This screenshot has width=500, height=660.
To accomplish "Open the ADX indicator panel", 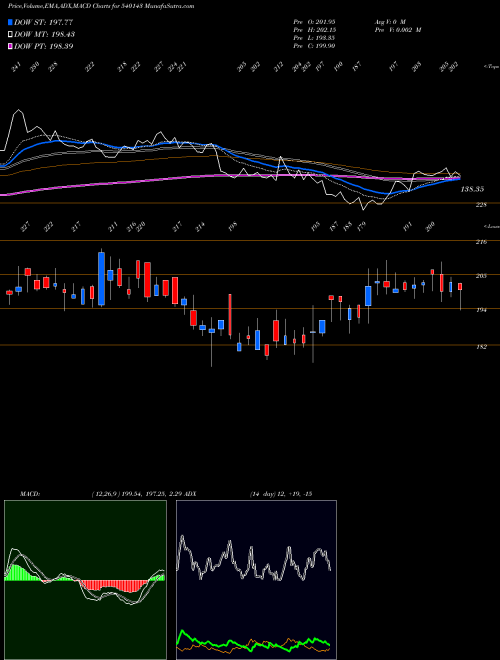I will (x=256, y=580).
